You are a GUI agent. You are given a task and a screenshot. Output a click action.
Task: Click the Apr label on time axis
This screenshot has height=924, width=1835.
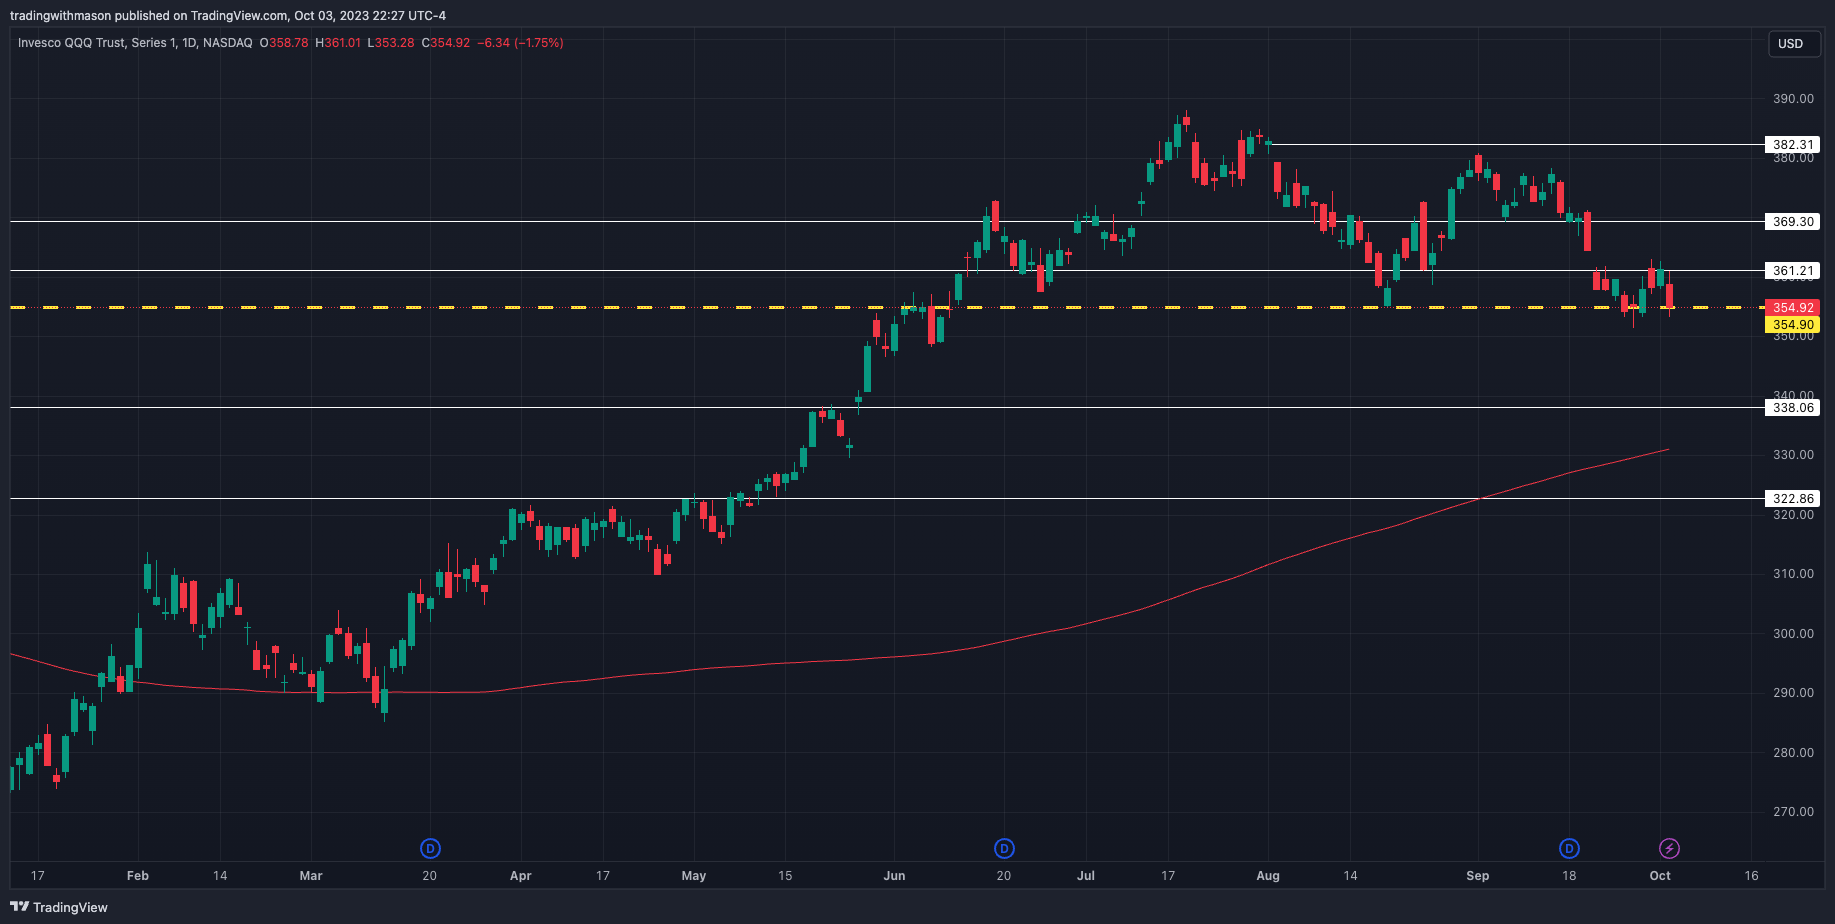(x=520, y=876)
